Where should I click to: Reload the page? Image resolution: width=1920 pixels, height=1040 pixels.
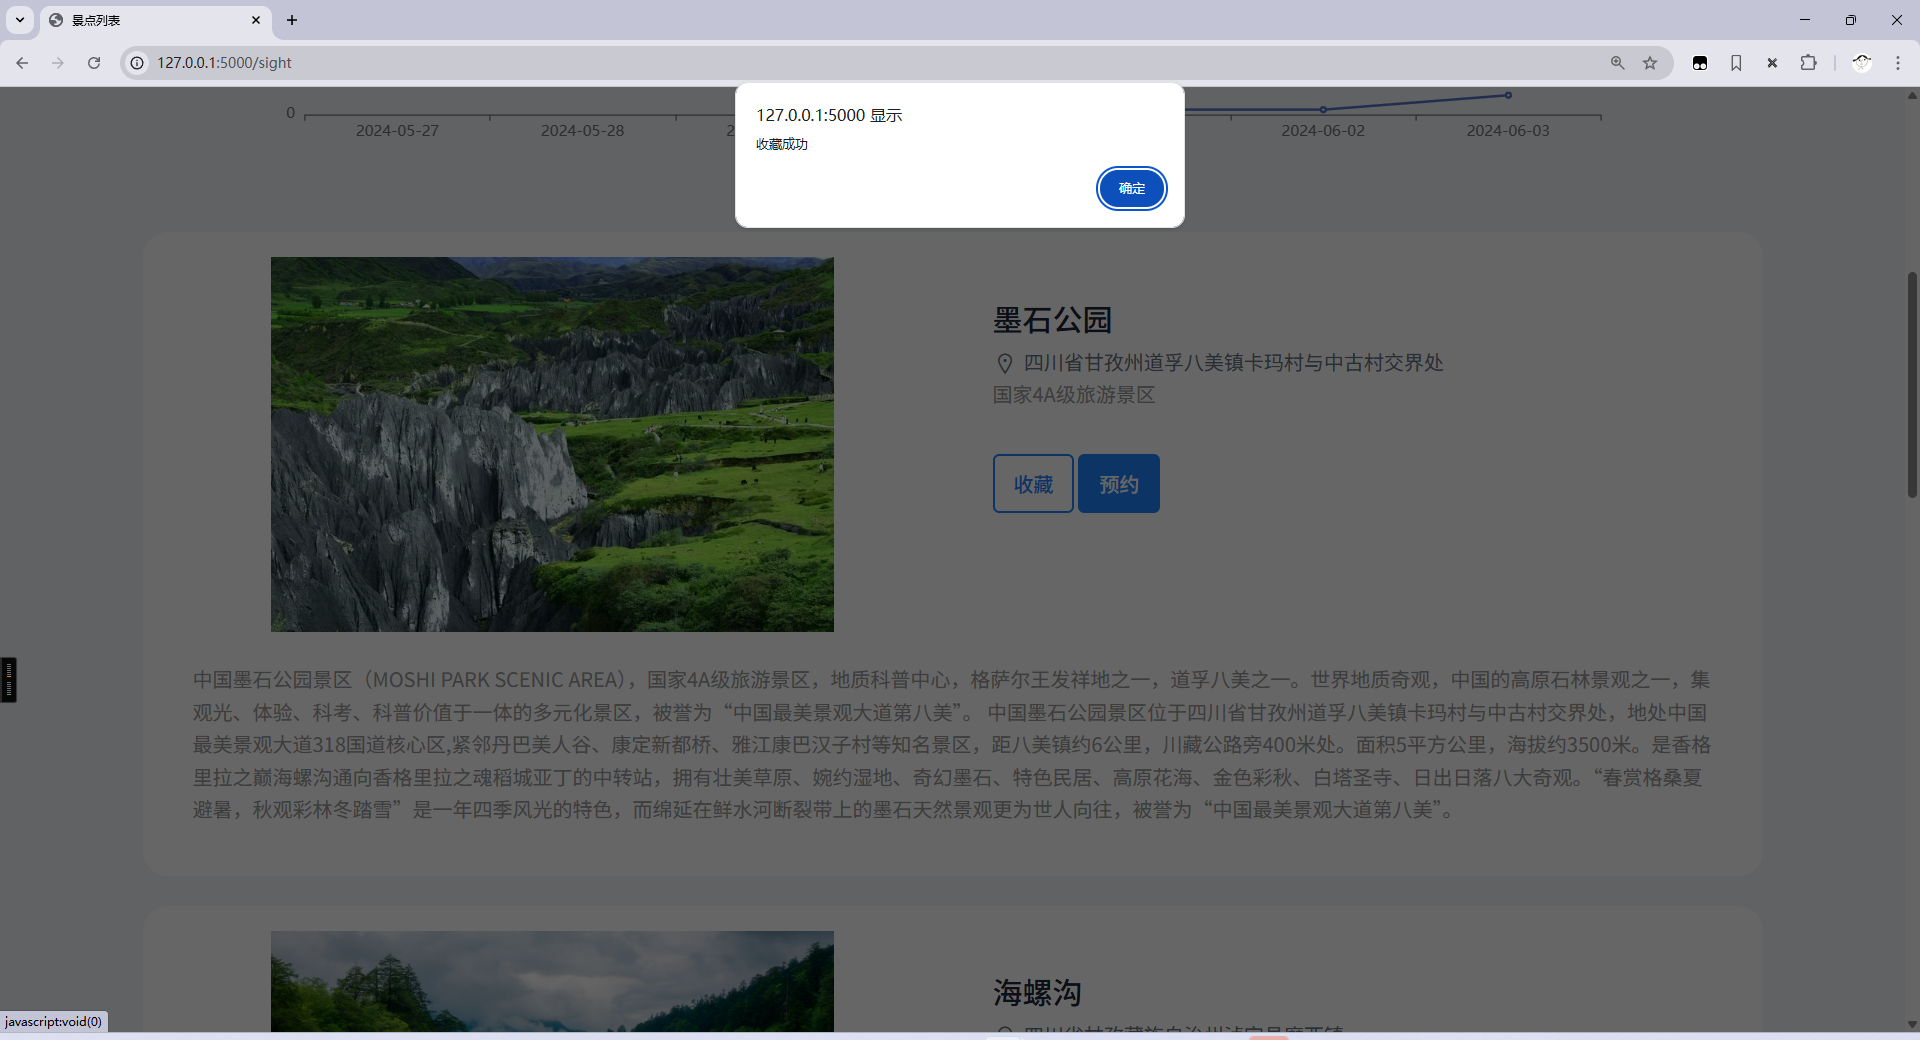(94, 63)
